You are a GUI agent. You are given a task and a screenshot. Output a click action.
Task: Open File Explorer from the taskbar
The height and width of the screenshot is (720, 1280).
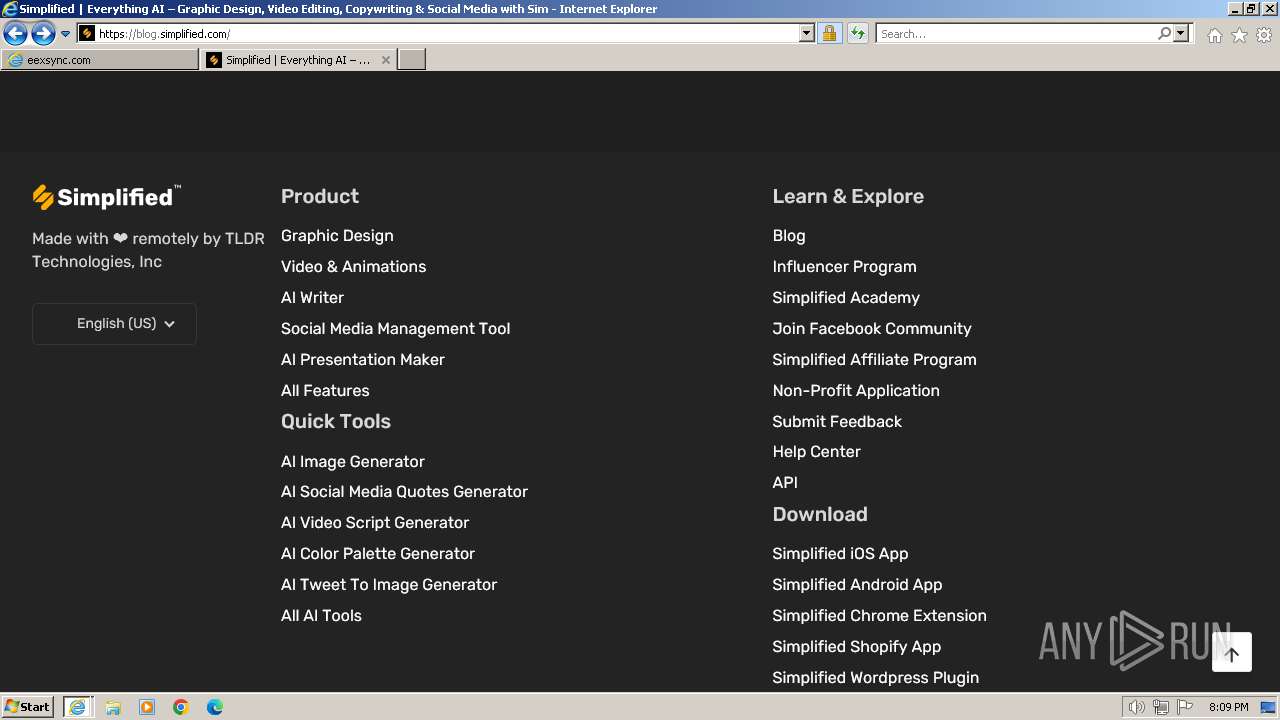point(113,707)
